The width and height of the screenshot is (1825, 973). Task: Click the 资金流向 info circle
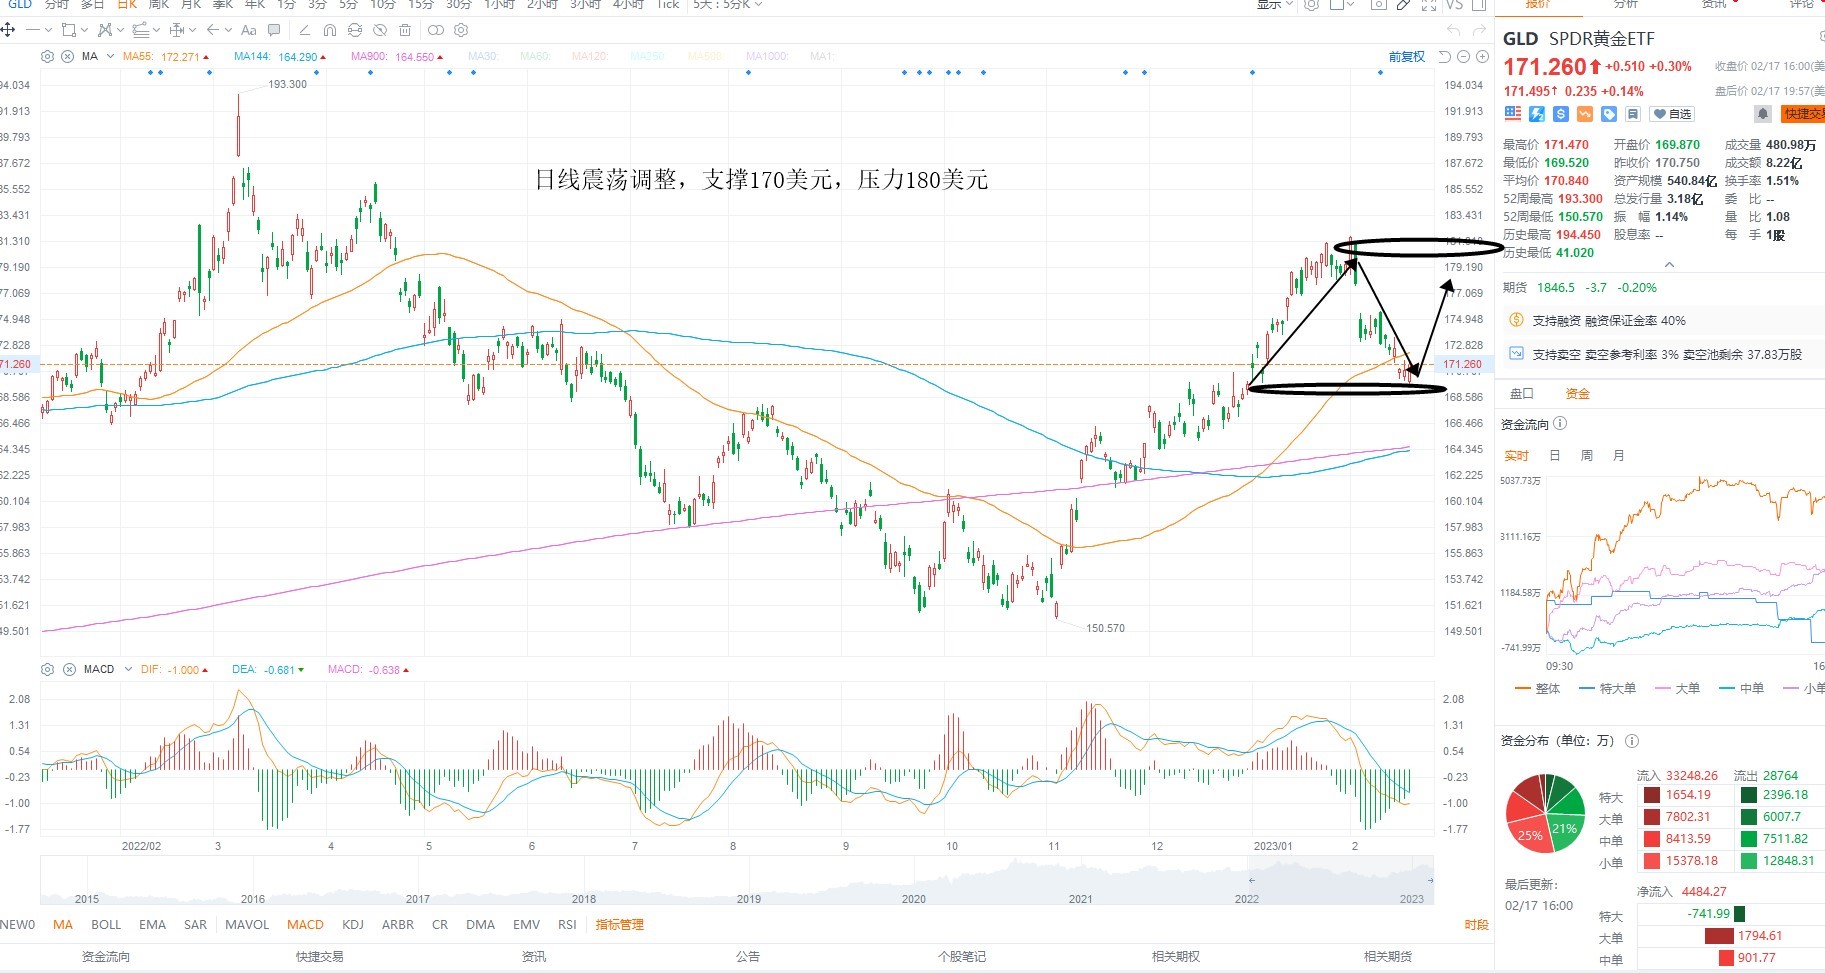(1560, 424)
